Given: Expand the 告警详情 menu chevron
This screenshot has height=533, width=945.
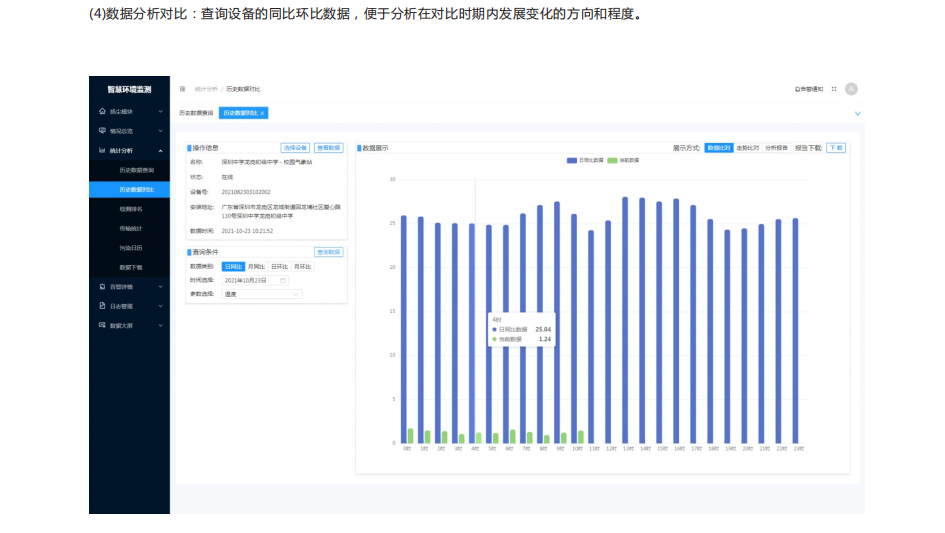Looking at the screenshot, I should 160,287.
